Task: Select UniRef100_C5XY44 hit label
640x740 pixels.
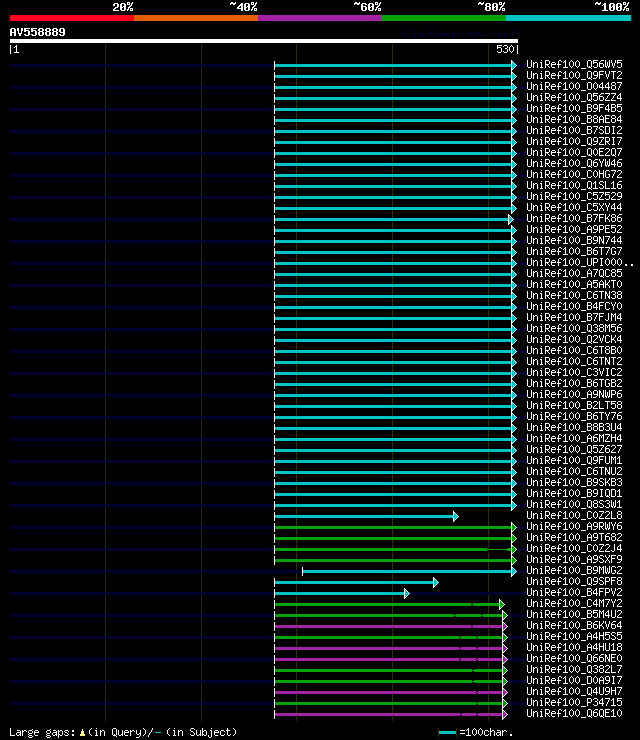Action: [x=574, y=208]
